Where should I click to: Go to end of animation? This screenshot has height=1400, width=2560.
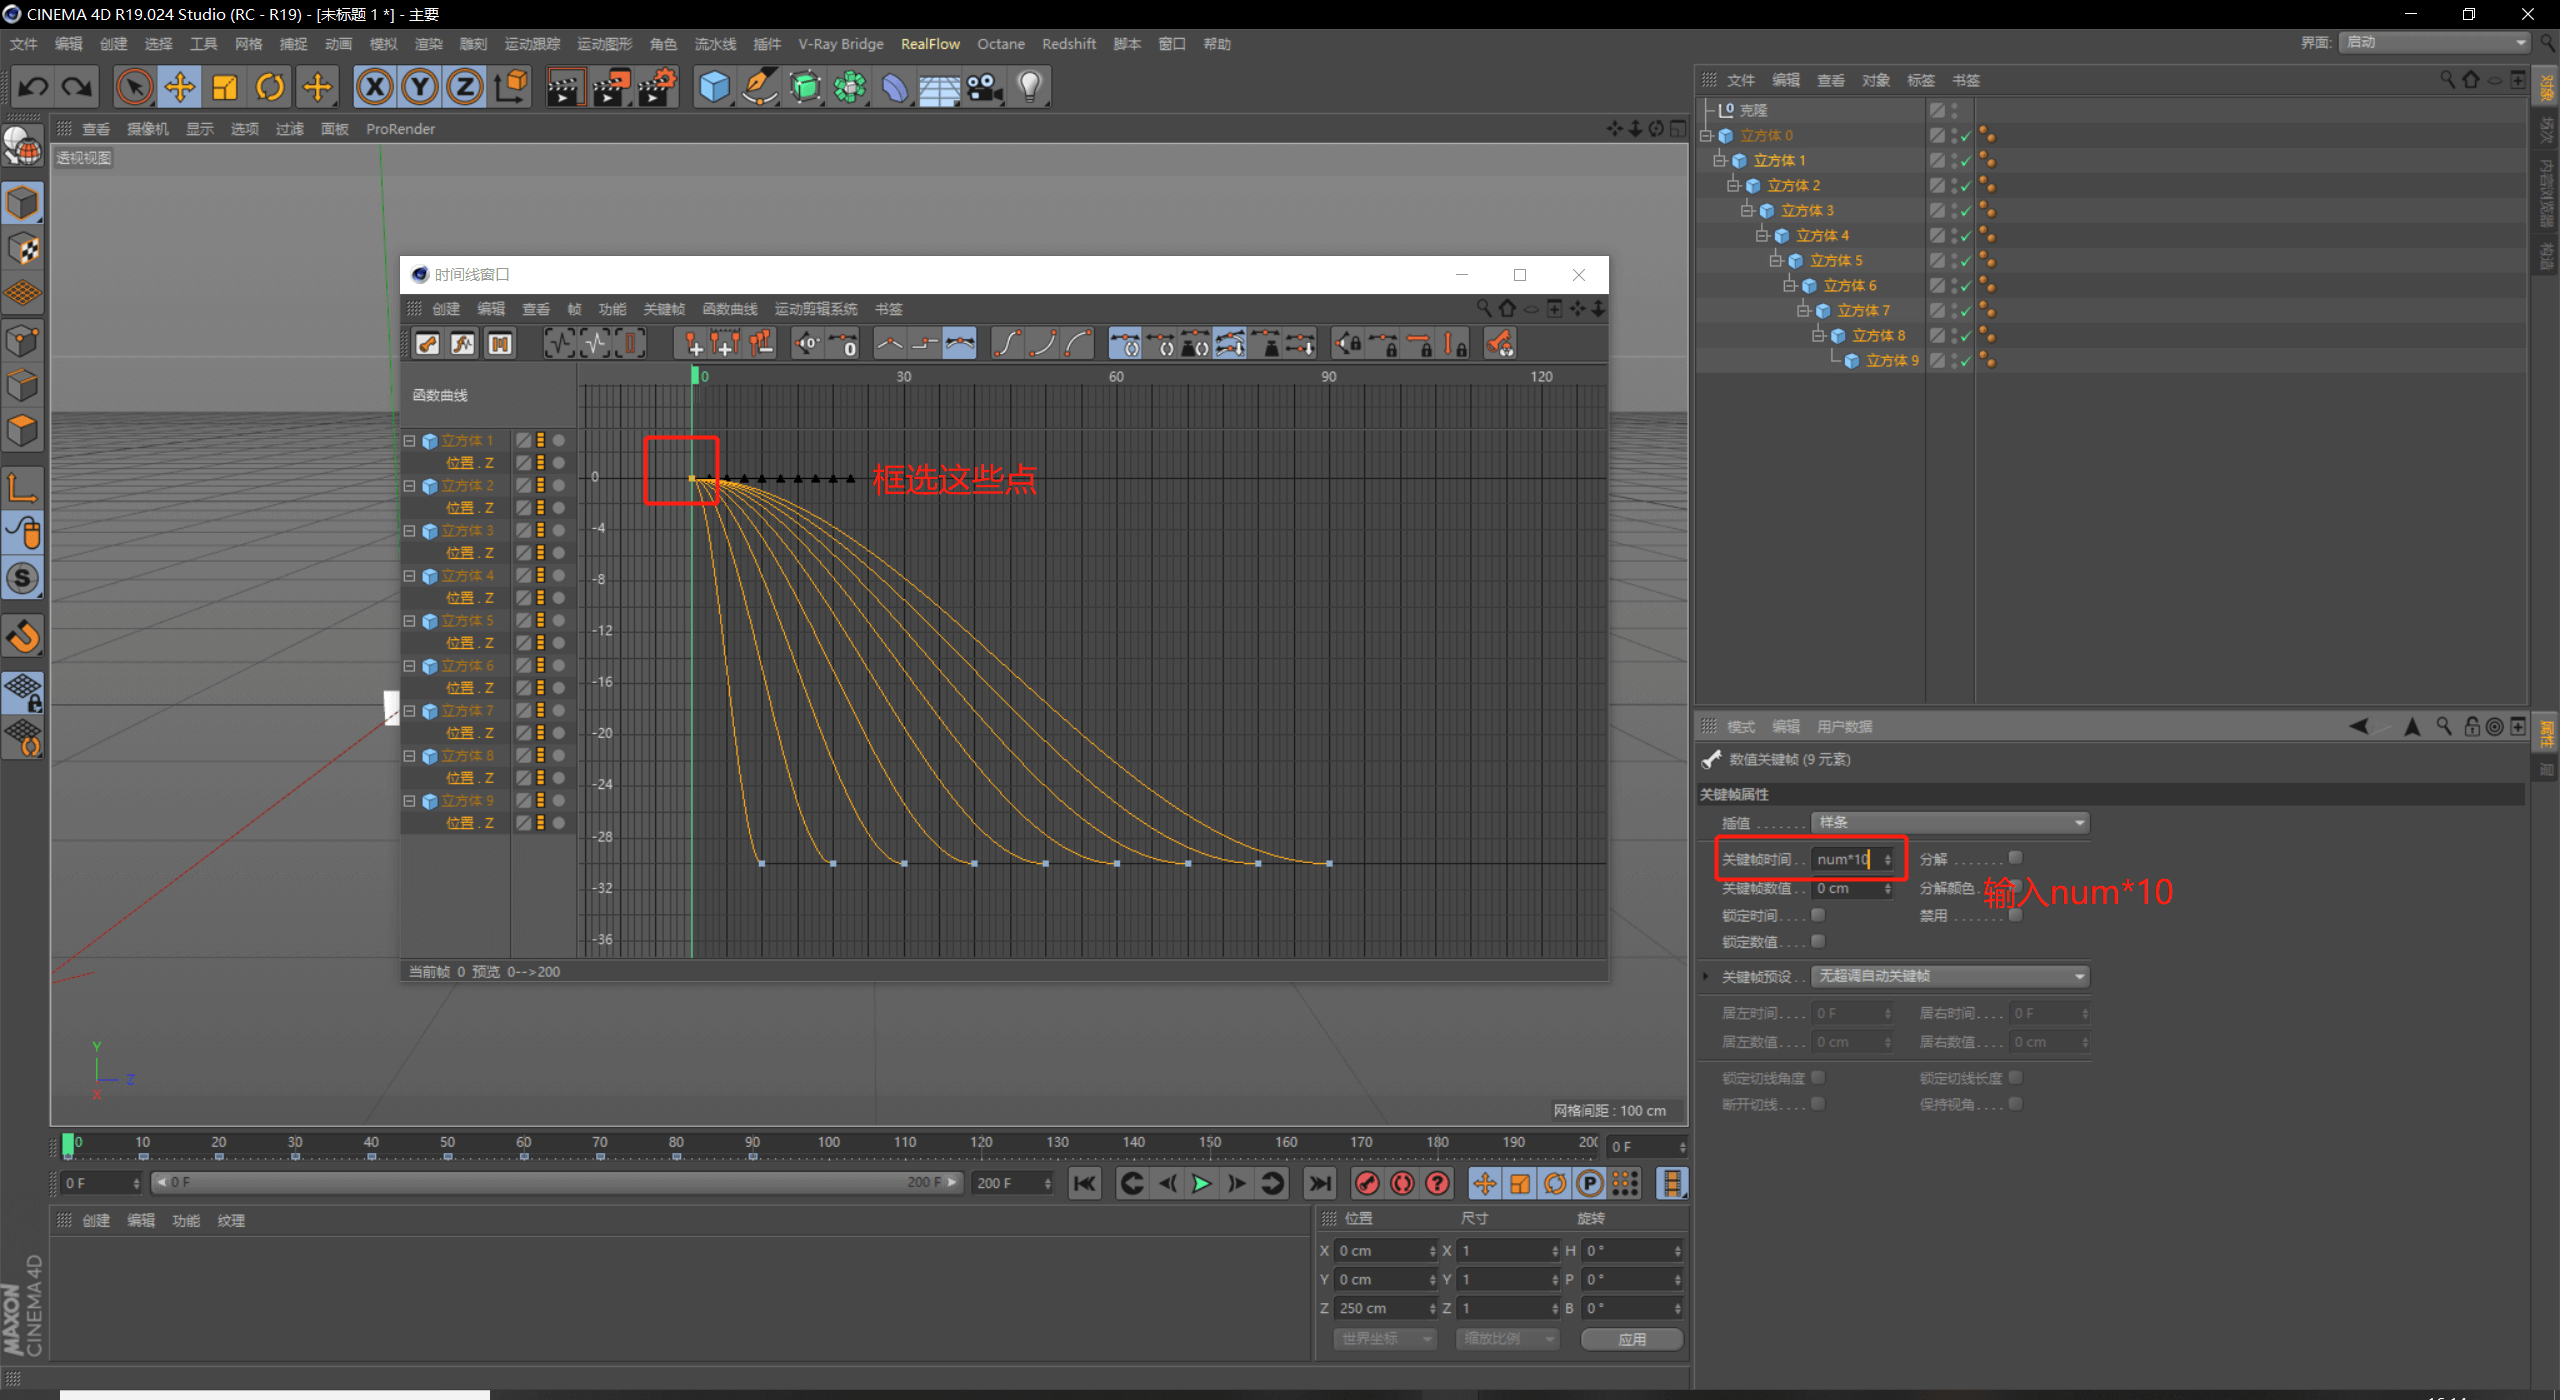[x=1320, y=1184]
